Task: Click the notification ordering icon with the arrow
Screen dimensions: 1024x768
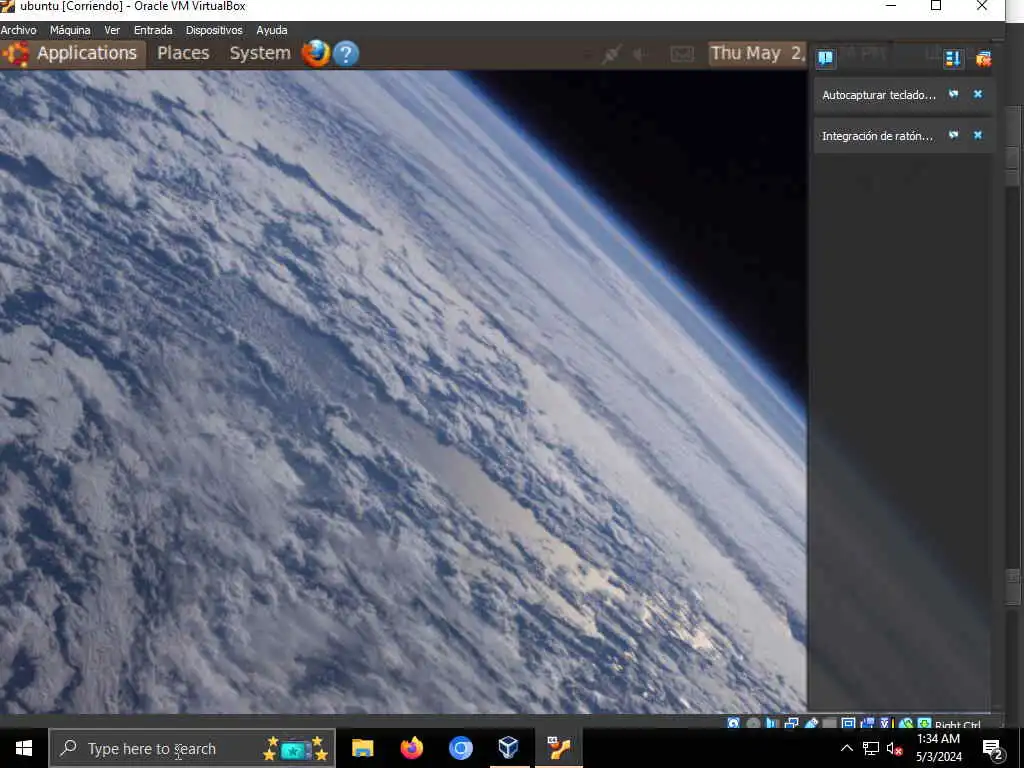Action: tap(953, 59)
